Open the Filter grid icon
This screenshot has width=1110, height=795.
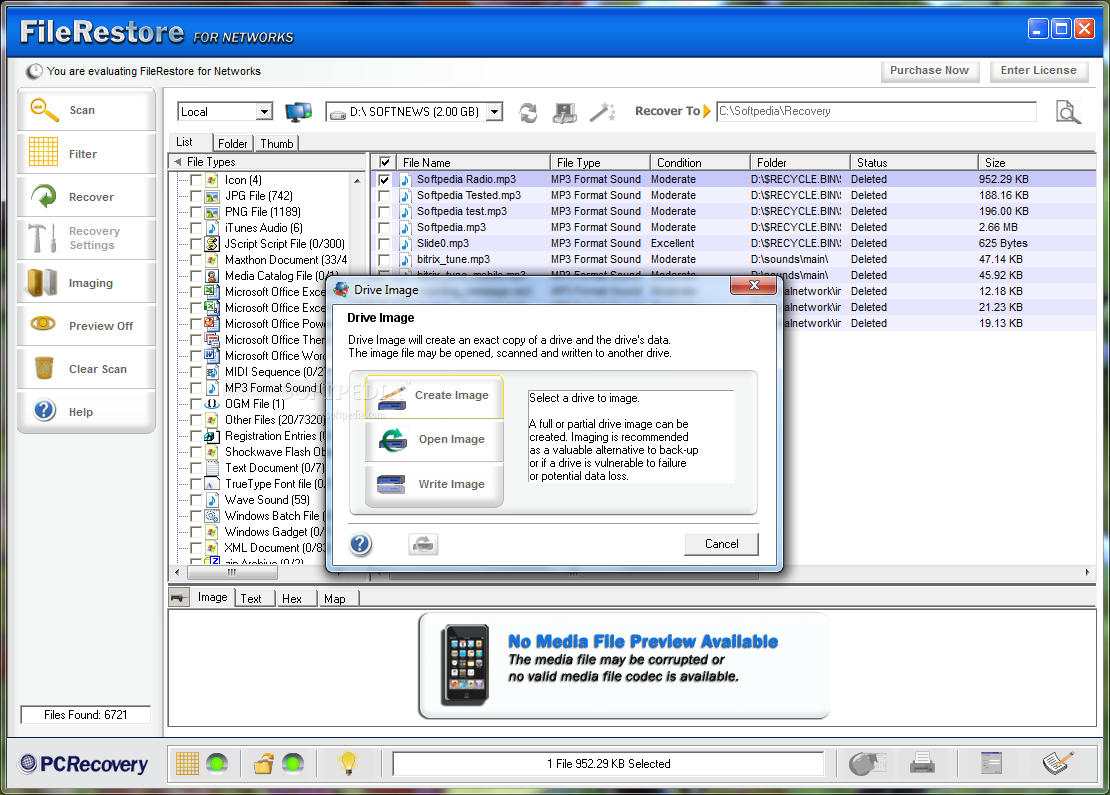click(43, 152)
